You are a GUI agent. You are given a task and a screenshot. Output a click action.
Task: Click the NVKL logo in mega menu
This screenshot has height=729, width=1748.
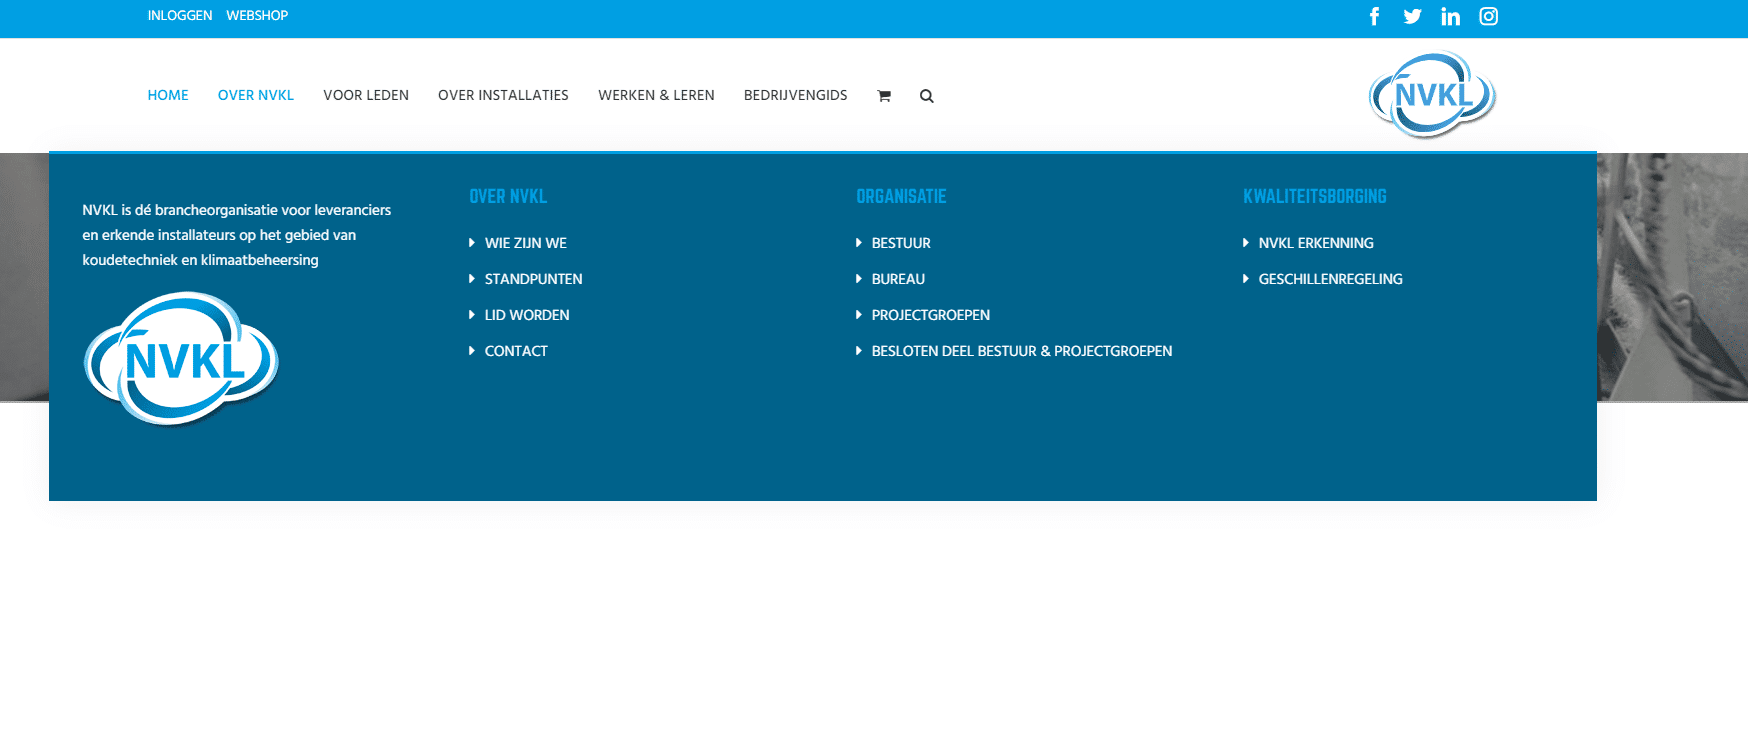click(x=181, y=359)
